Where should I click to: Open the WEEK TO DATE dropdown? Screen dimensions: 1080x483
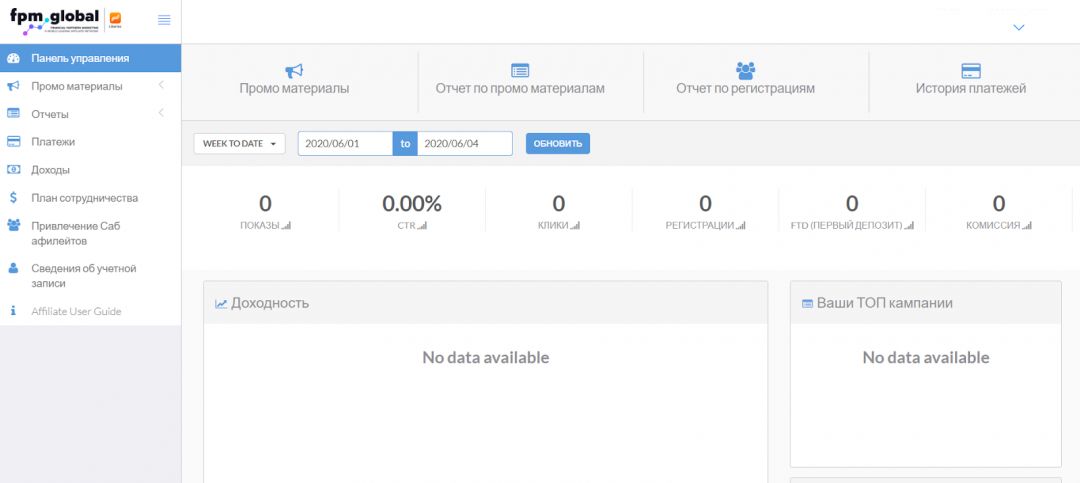(239, 143)
